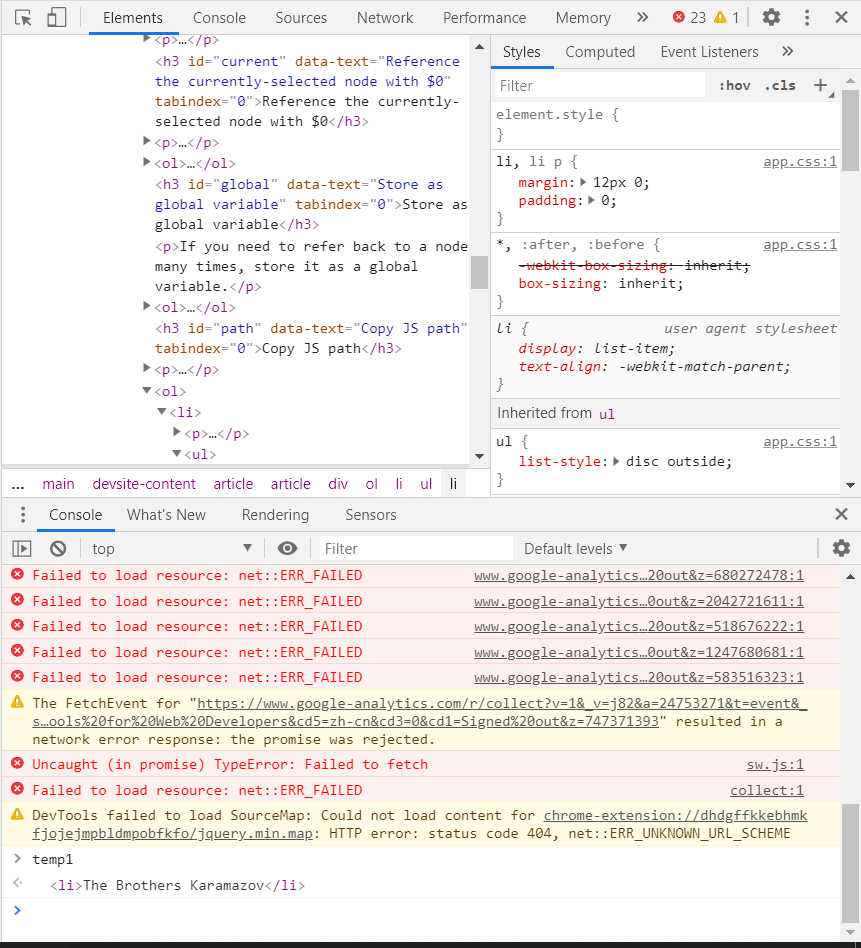Open the Sources tab
The width and height of the screenshot is (861, 948).
tap(301, 18)
